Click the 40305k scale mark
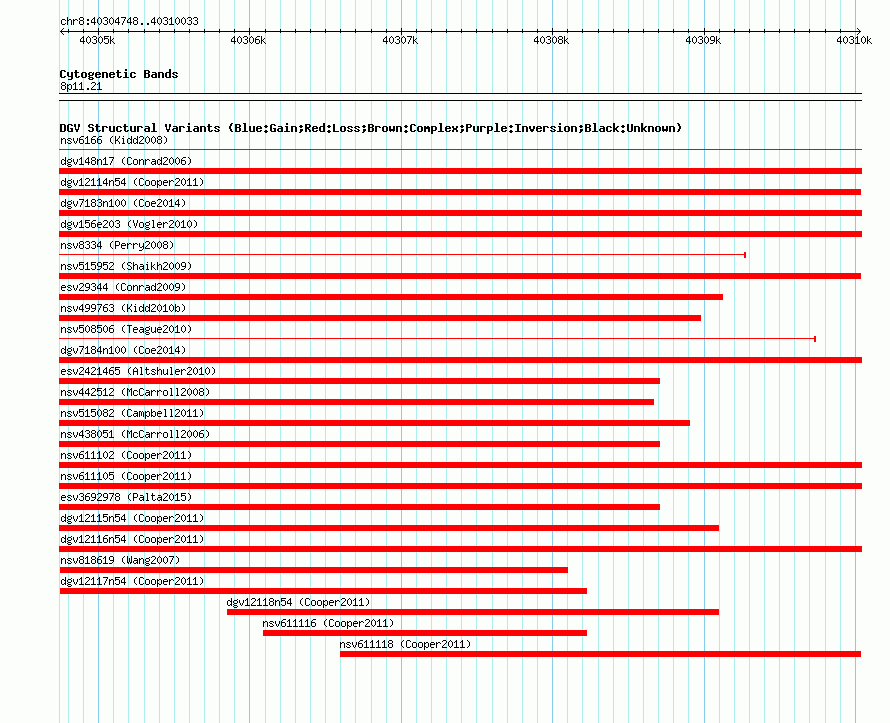 pyautogui.click(x=97, y=40)
